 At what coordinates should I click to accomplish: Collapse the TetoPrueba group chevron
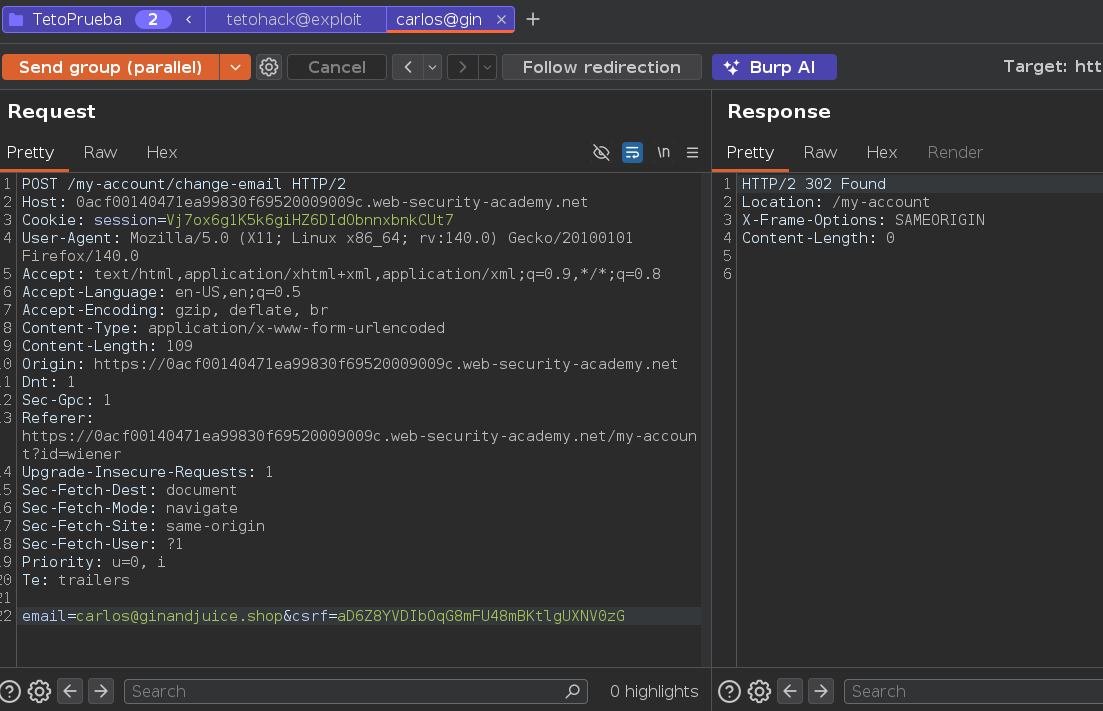coord(189,20)
